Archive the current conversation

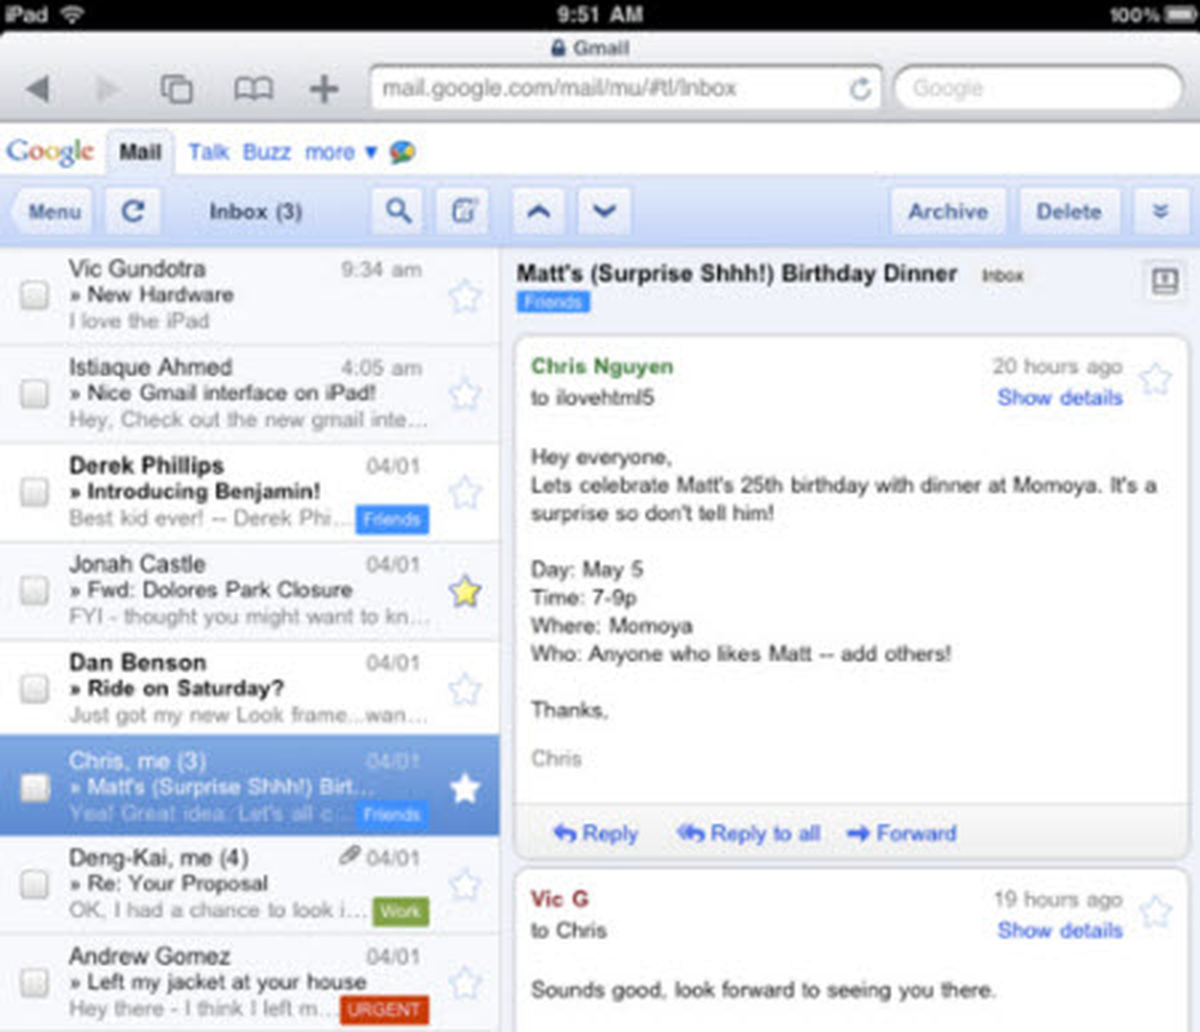point(947,211)
